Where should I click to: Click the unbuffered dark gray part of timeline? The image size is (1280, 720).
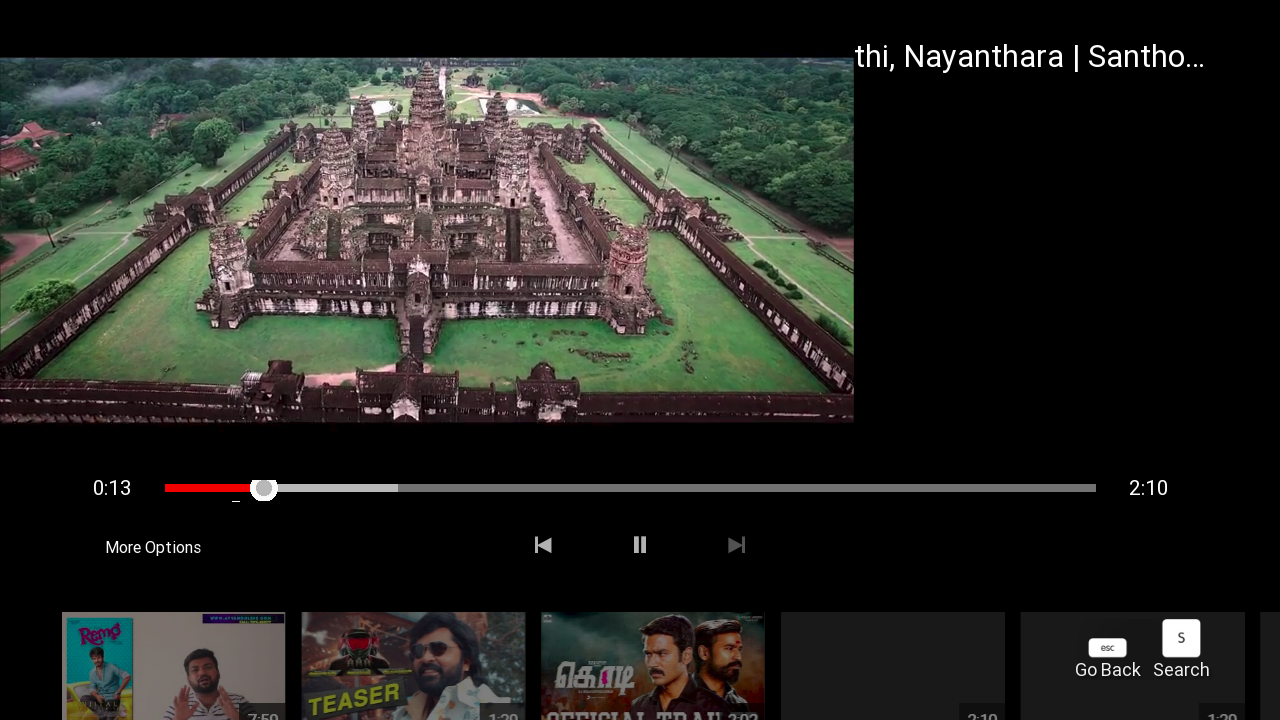pyautogui.click(x=745, y=488)
